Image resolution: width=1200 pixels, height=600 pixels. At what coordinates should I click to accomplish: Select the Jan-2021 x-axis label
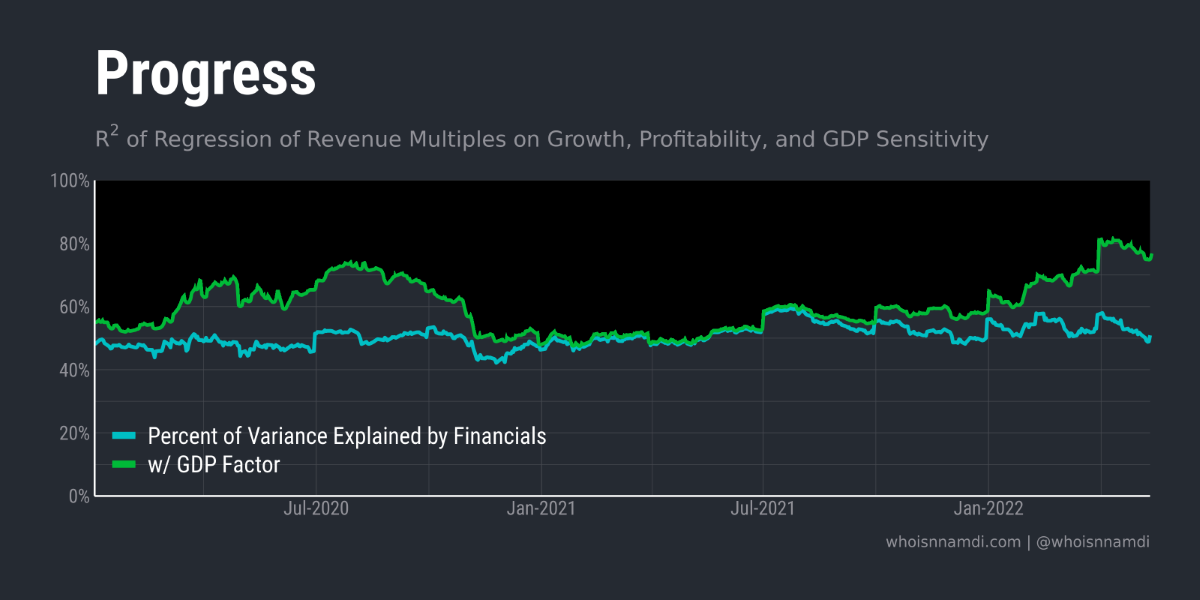540,509
